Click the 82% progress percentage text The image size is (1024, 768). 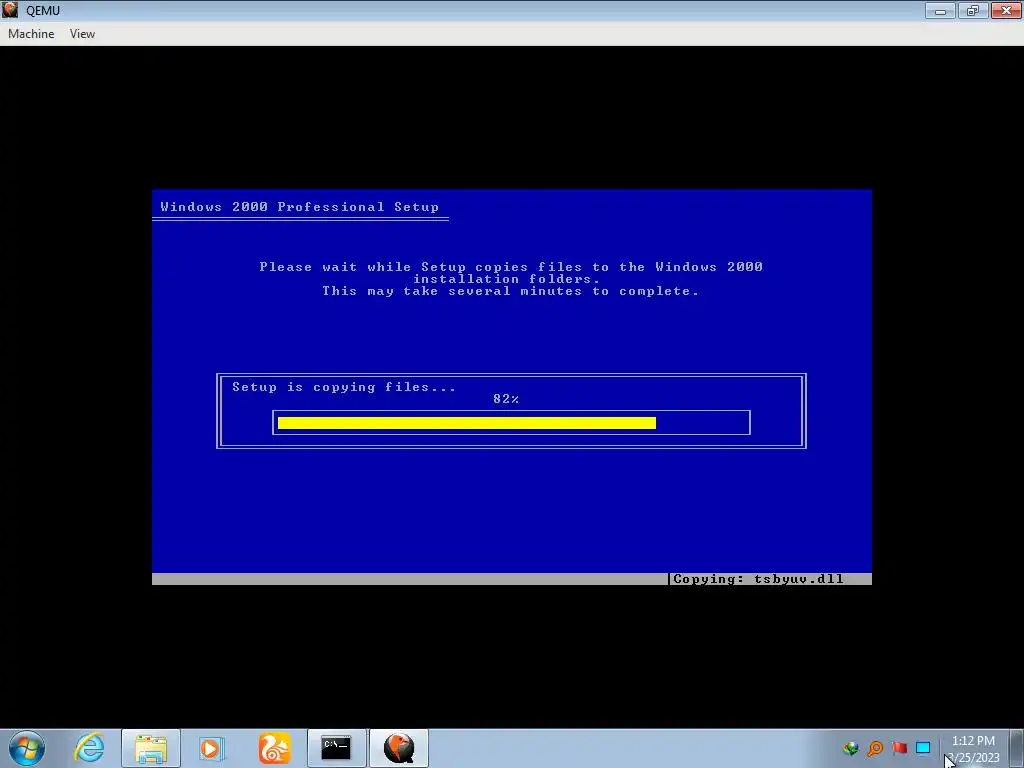click(x=506, y=399)
